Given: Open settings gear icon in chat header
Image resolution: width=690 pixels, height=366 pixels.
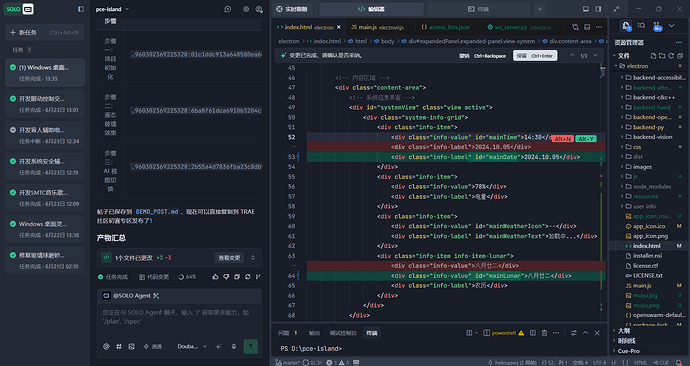Looking at the screenshot, I should pos(246,9).
